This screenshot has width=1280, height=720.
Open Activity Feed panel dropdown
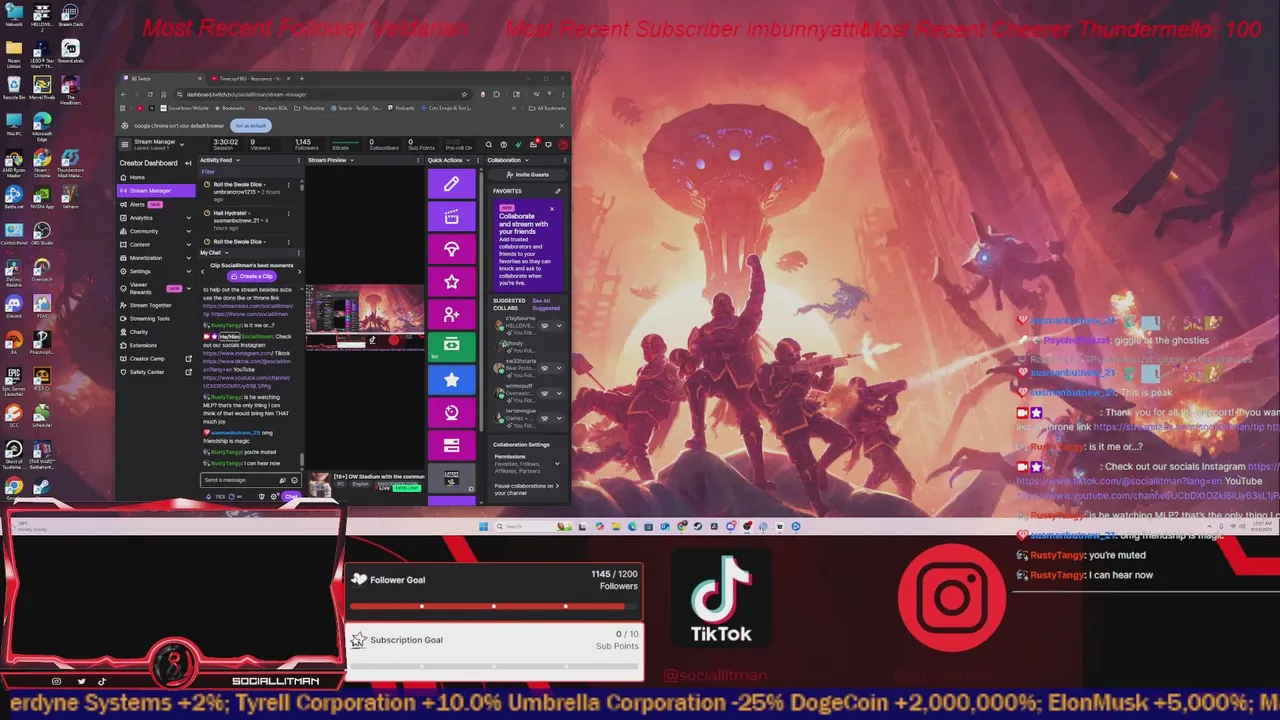click(x=237, y=160)
